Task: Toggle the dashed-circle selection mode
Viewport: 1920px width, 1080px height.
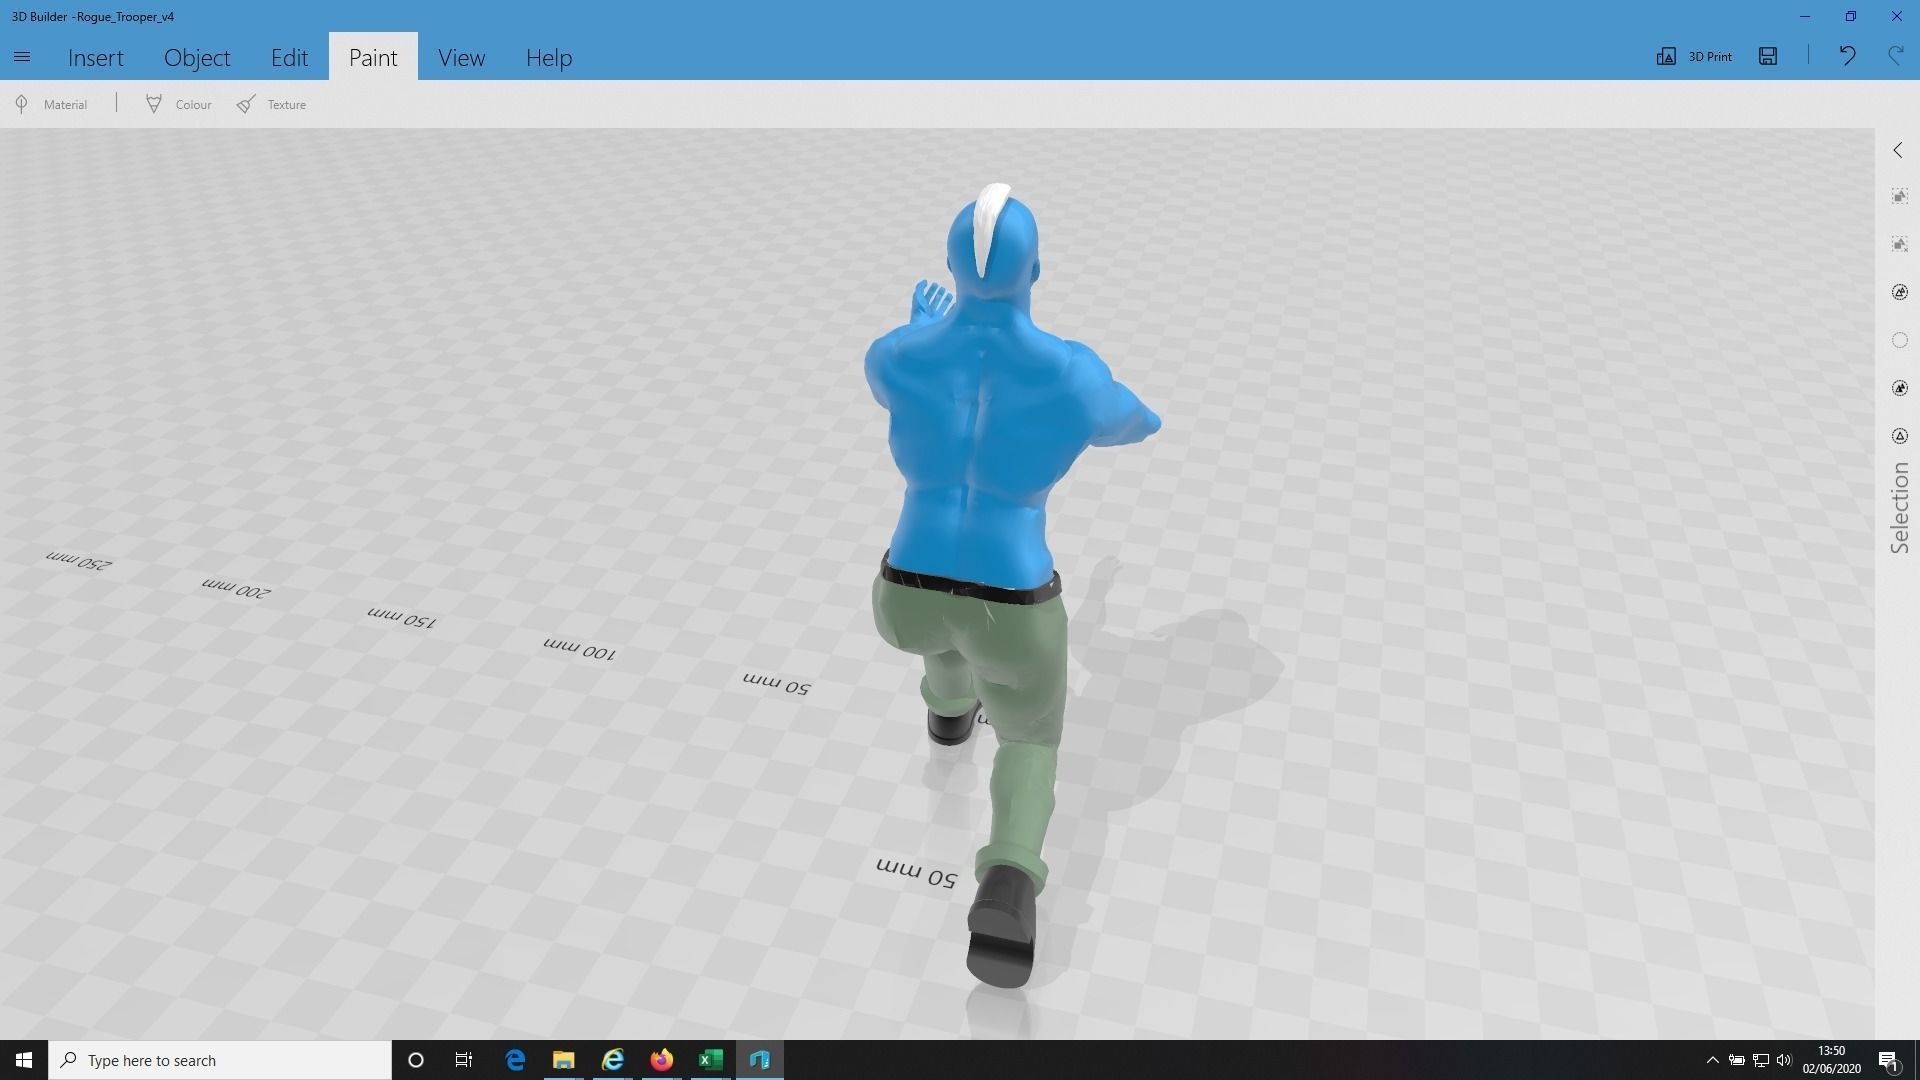Action: 1900,341
